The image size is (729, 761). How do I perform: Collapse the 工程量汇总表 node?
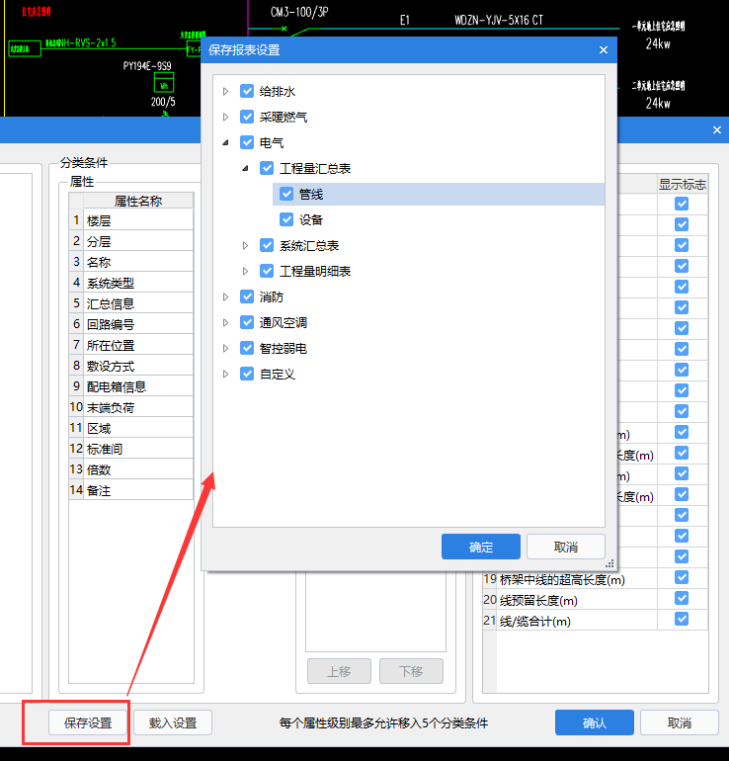coord(246,169)
